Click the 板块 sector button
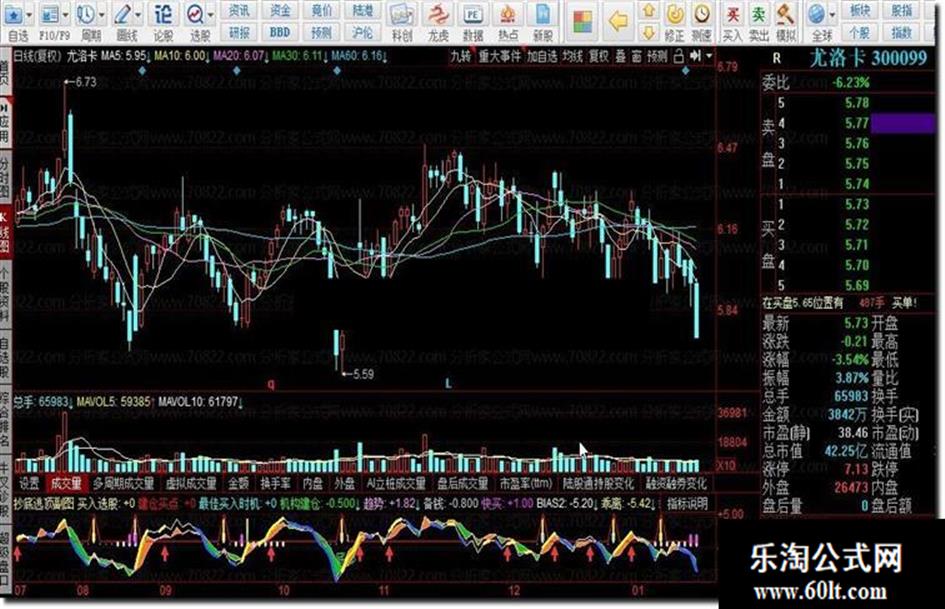The width and height of the screenshot is (945, 609). (x=860, y=10)
